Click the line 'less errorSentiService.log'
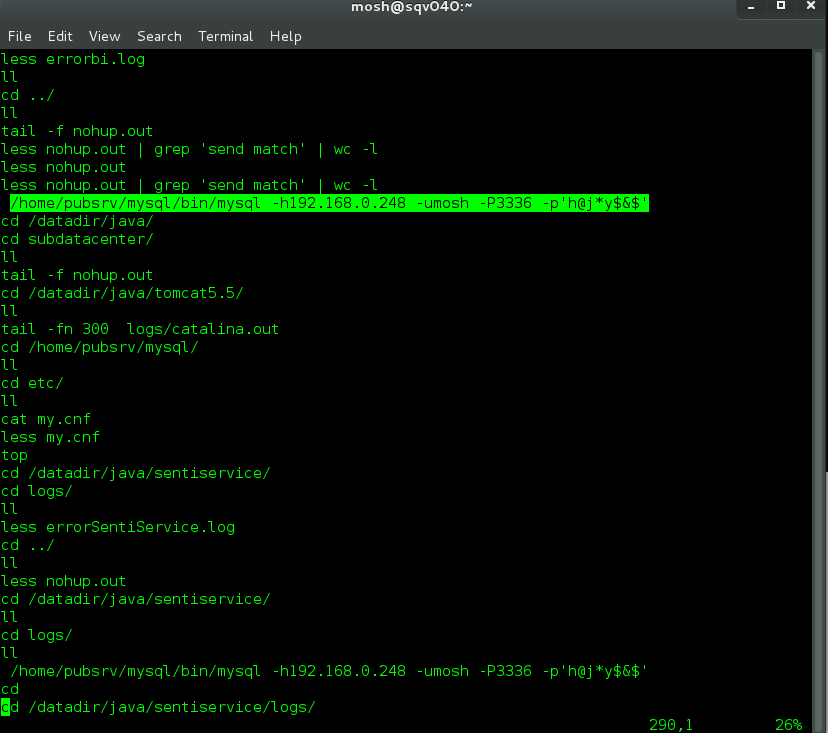 pyautogui.click(x=118, y=527)
